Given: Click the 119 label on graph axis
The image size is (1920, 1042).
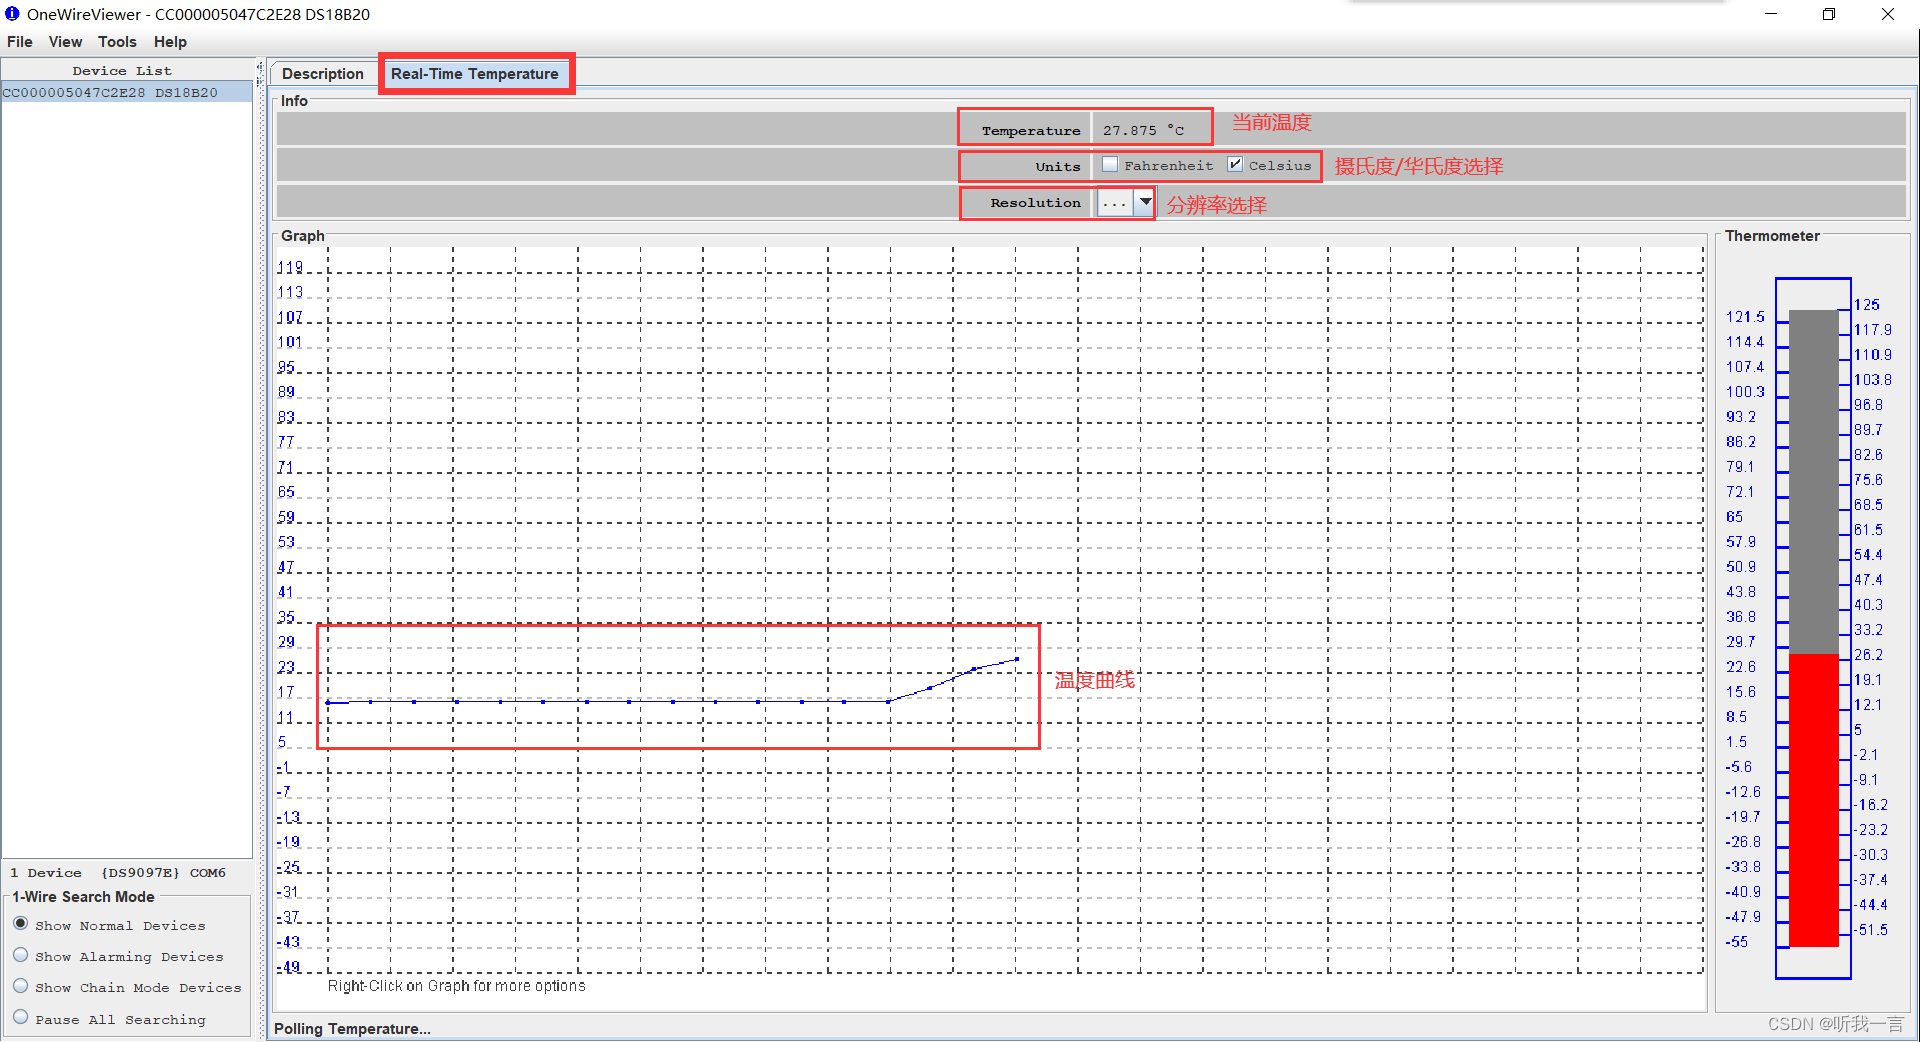Looking at the screenshot, I should pos(290,267).
